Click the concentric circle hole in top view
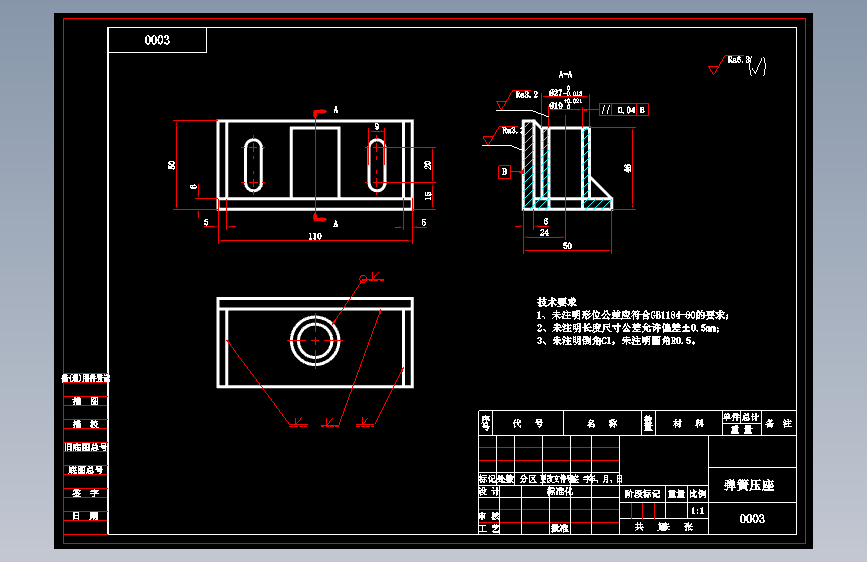 (x=315, y=341)
